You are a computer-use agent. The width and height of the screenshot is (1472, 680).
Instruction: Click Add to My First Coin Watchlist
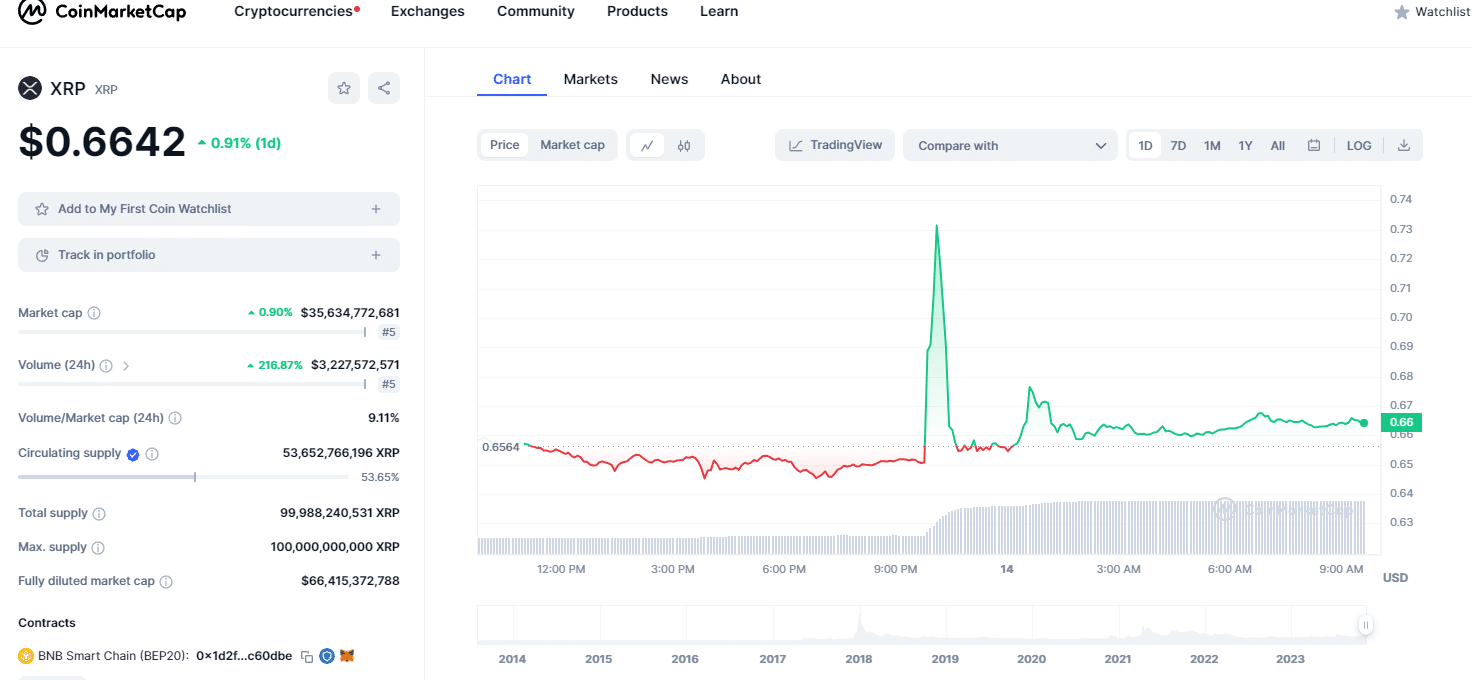209,209
